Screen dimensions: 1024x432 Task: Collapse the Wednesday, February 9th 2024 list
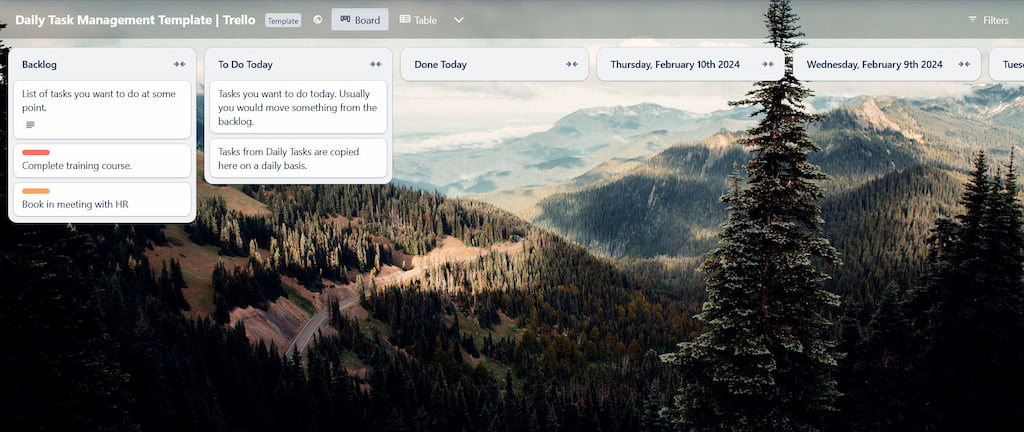pyautogui.click(x=964, y=64)
